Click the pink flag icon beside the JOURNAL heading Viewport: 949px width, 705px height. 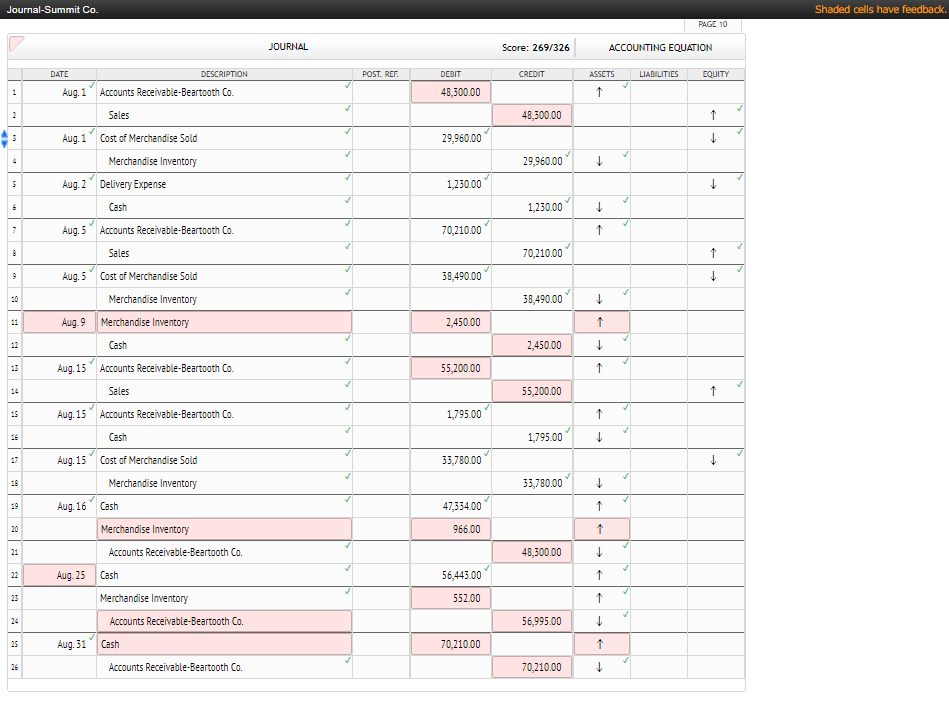point(16,44)
